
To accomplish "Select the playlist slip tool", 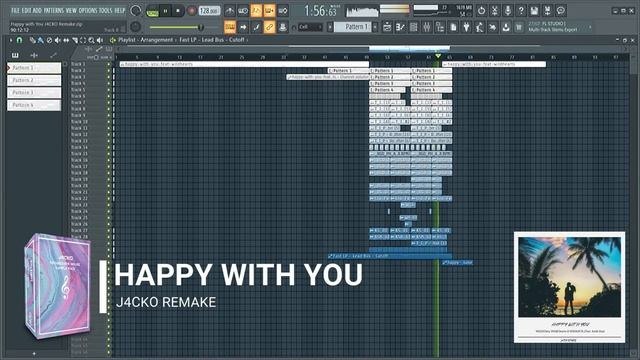I will click(66, 40).
